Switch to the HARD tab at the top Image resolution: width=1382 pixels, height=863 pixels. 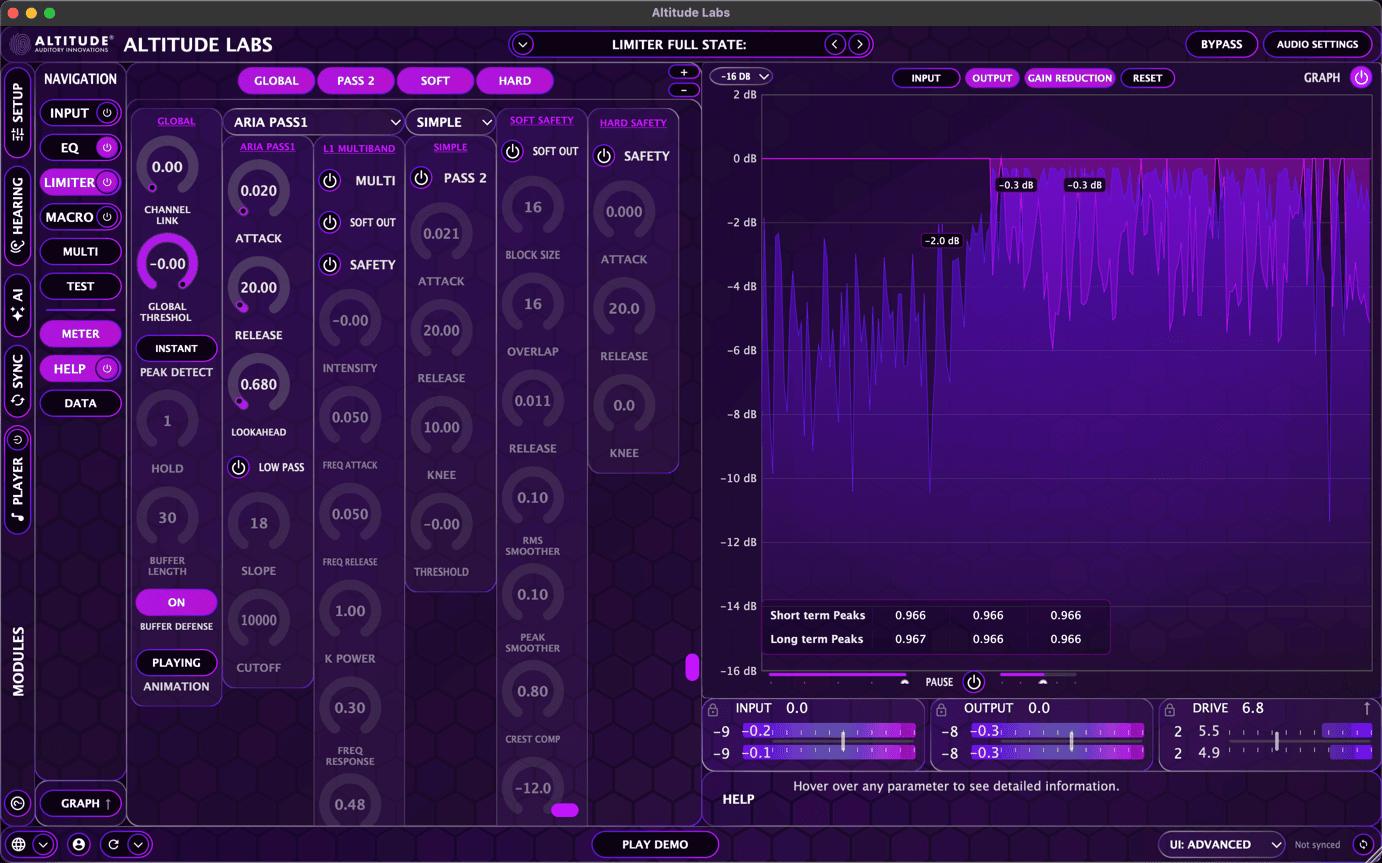click(514, 80)
